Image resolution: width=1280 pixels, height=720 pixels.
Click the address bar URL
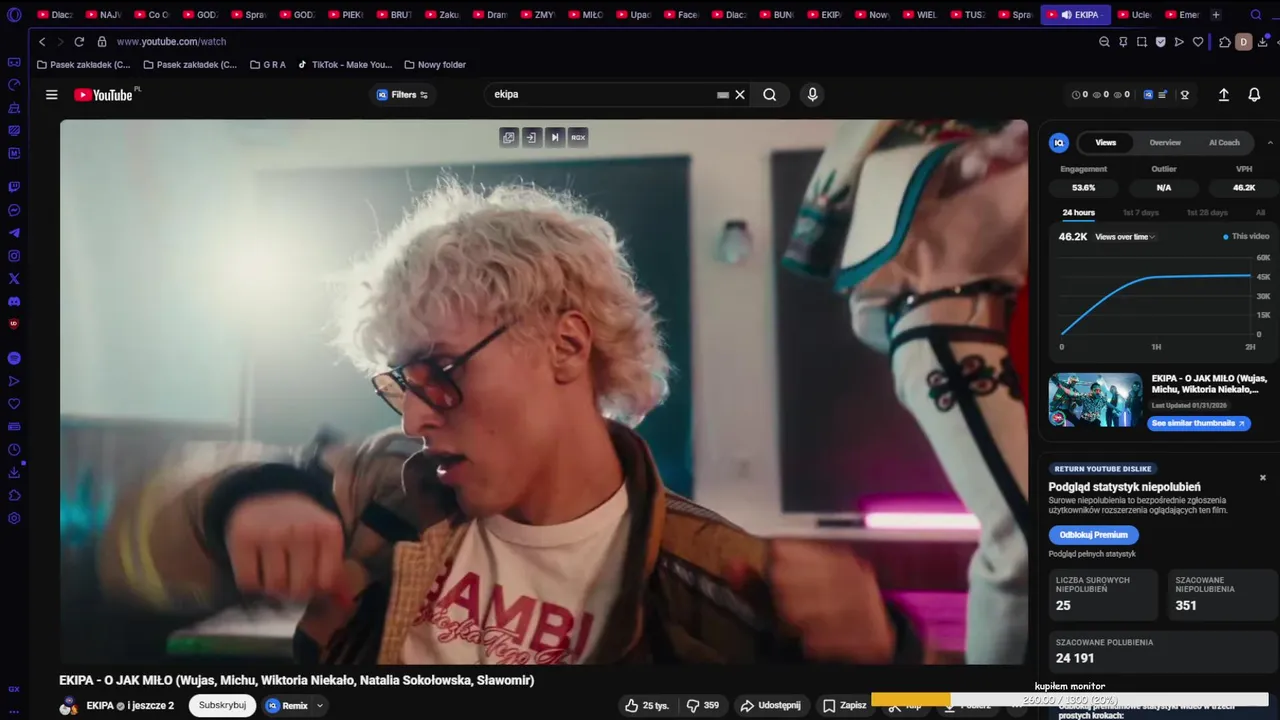(x=171, y=42)
